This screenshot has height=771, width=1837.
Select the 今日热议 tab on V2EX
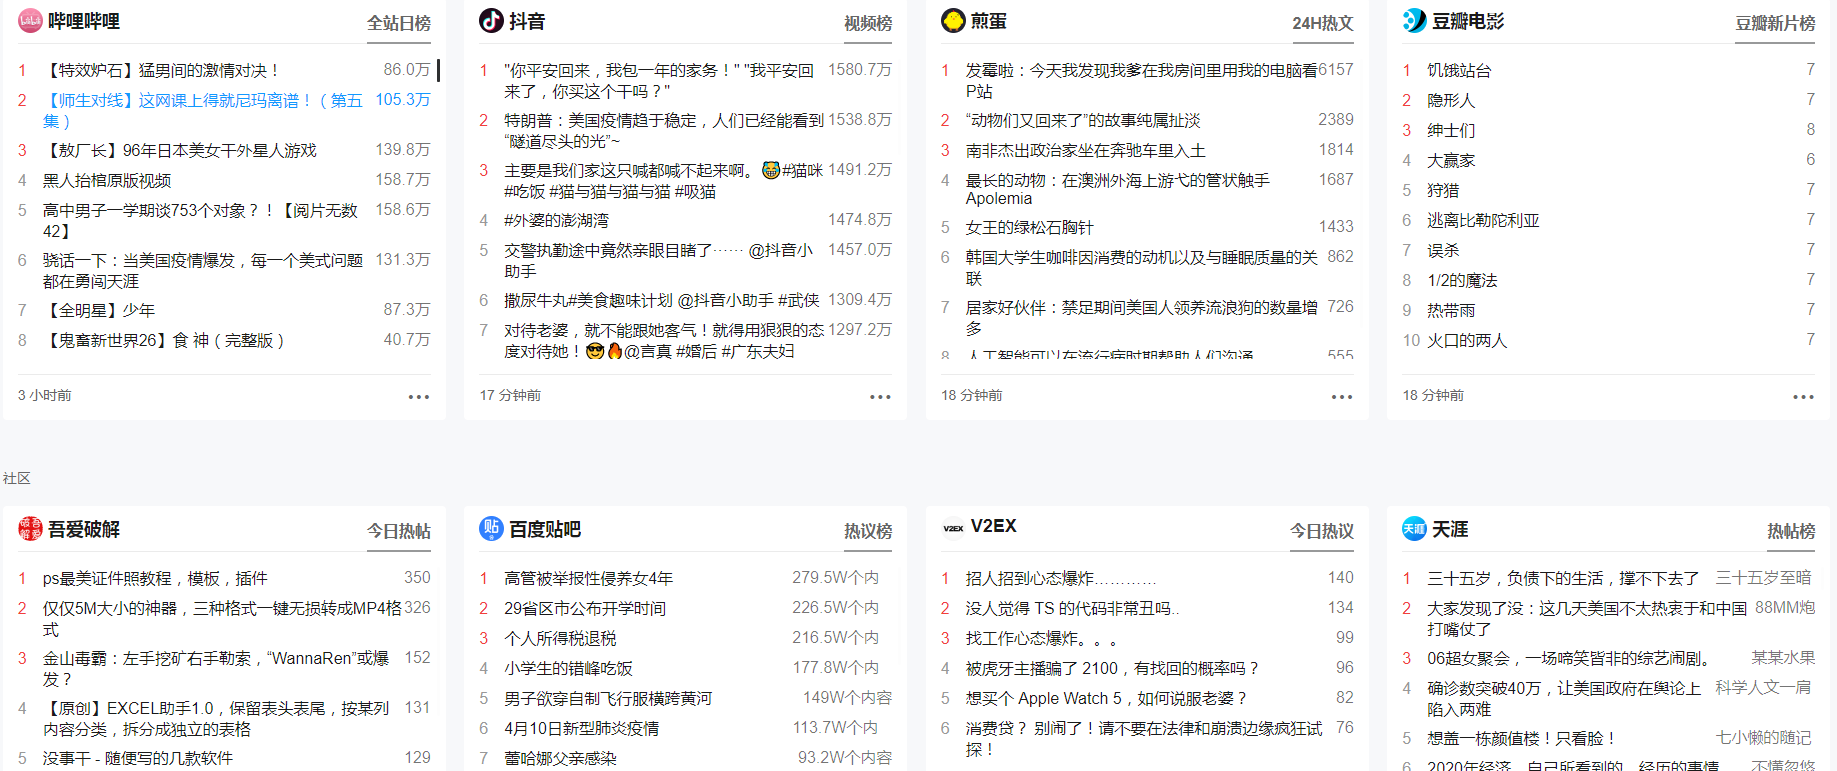coord(1322,531)
